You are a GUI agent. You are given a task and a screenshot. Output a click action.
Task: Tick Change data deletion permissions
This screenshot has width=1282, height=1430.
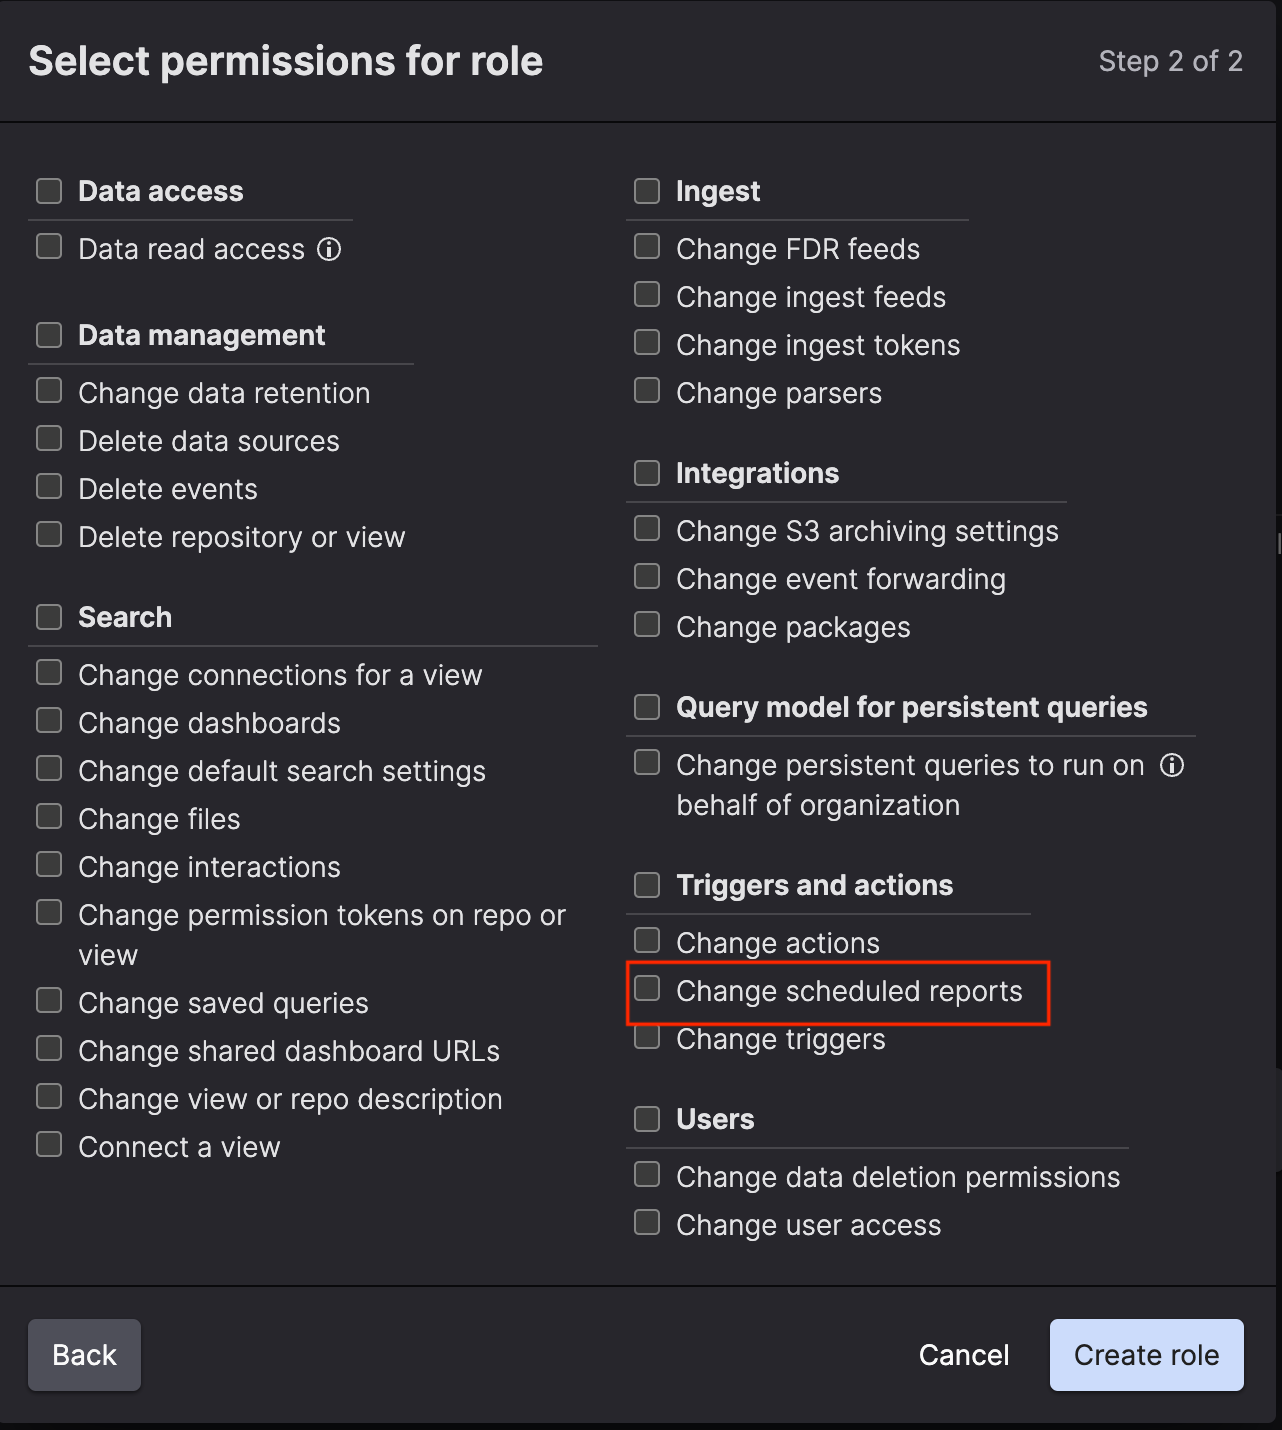[x=648, y=1175]
